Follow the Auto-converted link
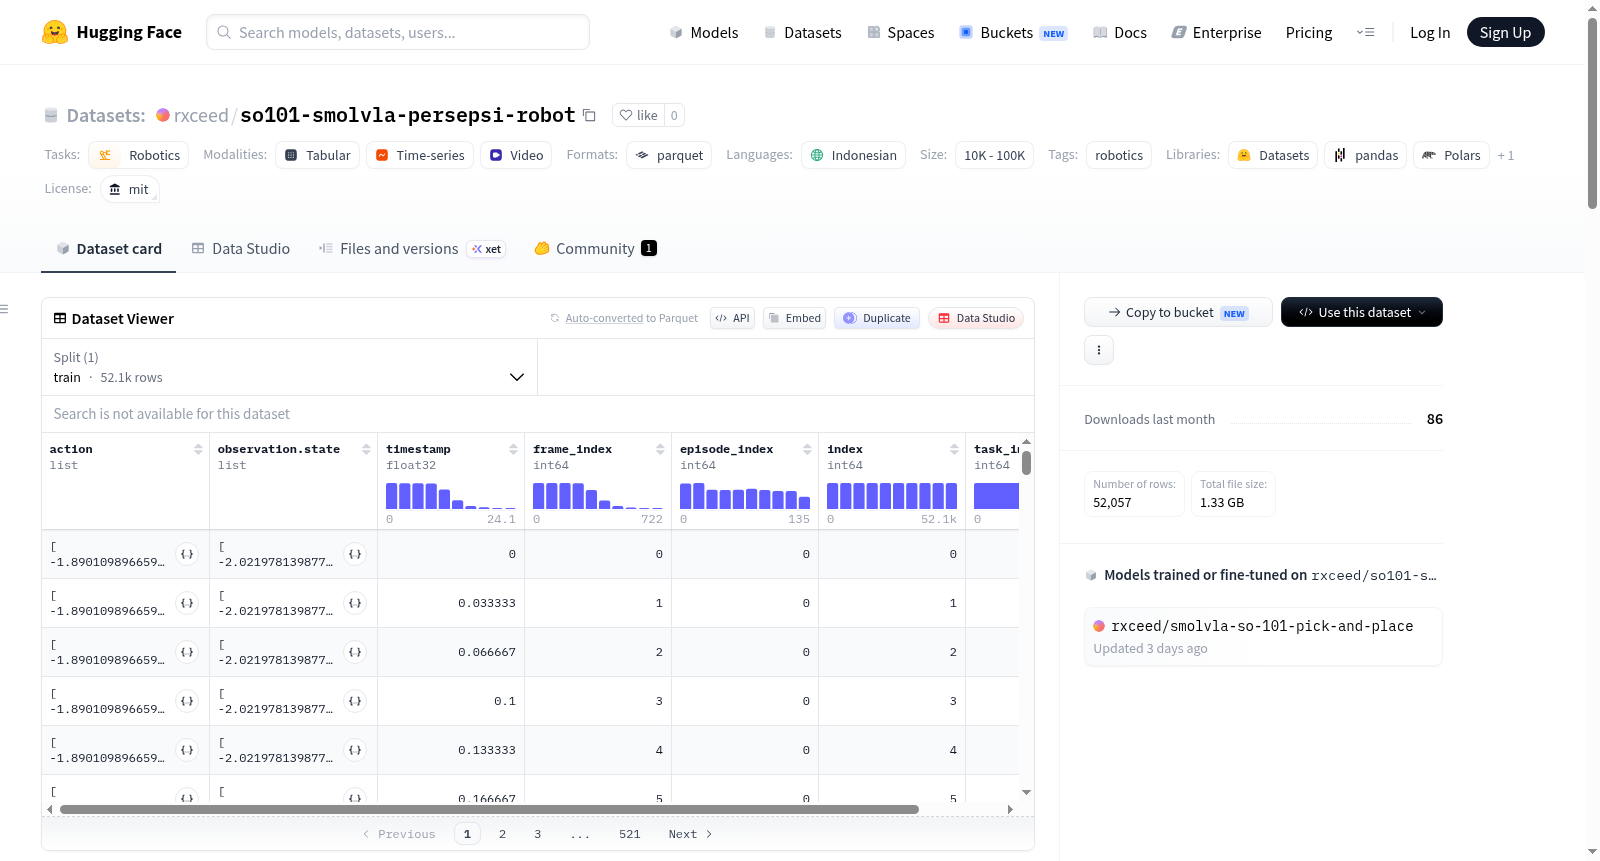This screenshot has height=861, width=1600. (x=604, y=318)
